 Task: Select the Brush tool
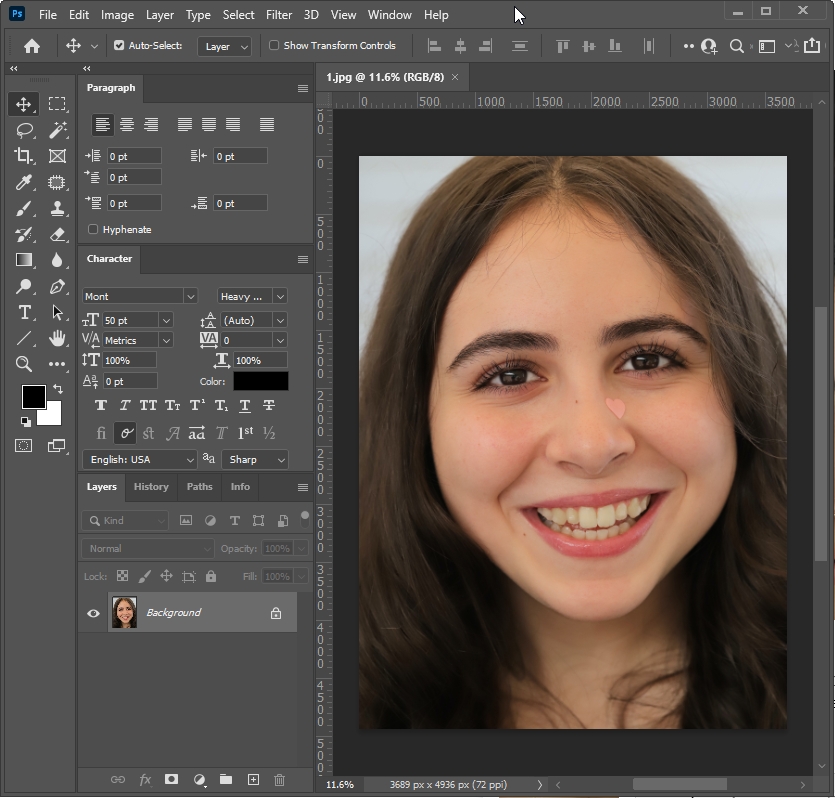(x=25, y=208)
